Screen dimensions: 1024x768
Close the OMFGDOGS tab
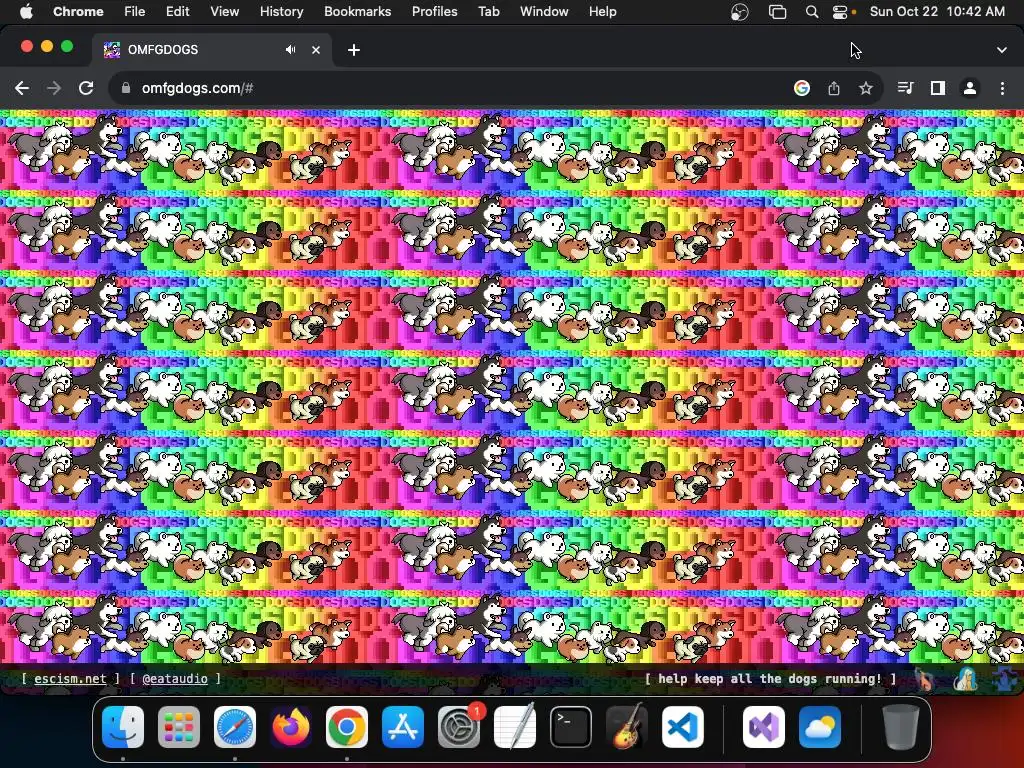coord(316,50)
